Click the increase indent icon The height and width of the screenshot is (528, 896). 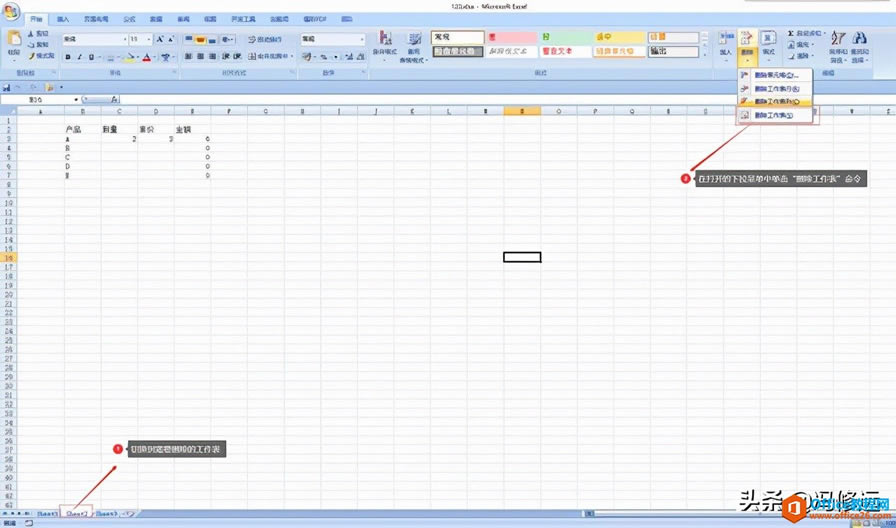click(237, 57)
